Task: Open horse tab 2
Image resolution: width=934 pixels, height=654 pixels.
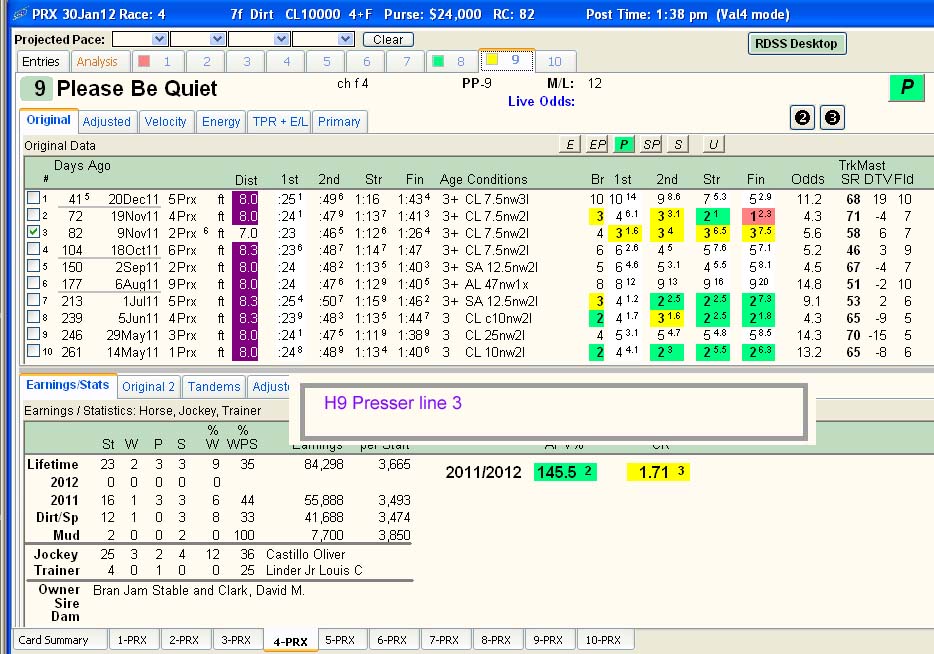Action: point(206,61)
